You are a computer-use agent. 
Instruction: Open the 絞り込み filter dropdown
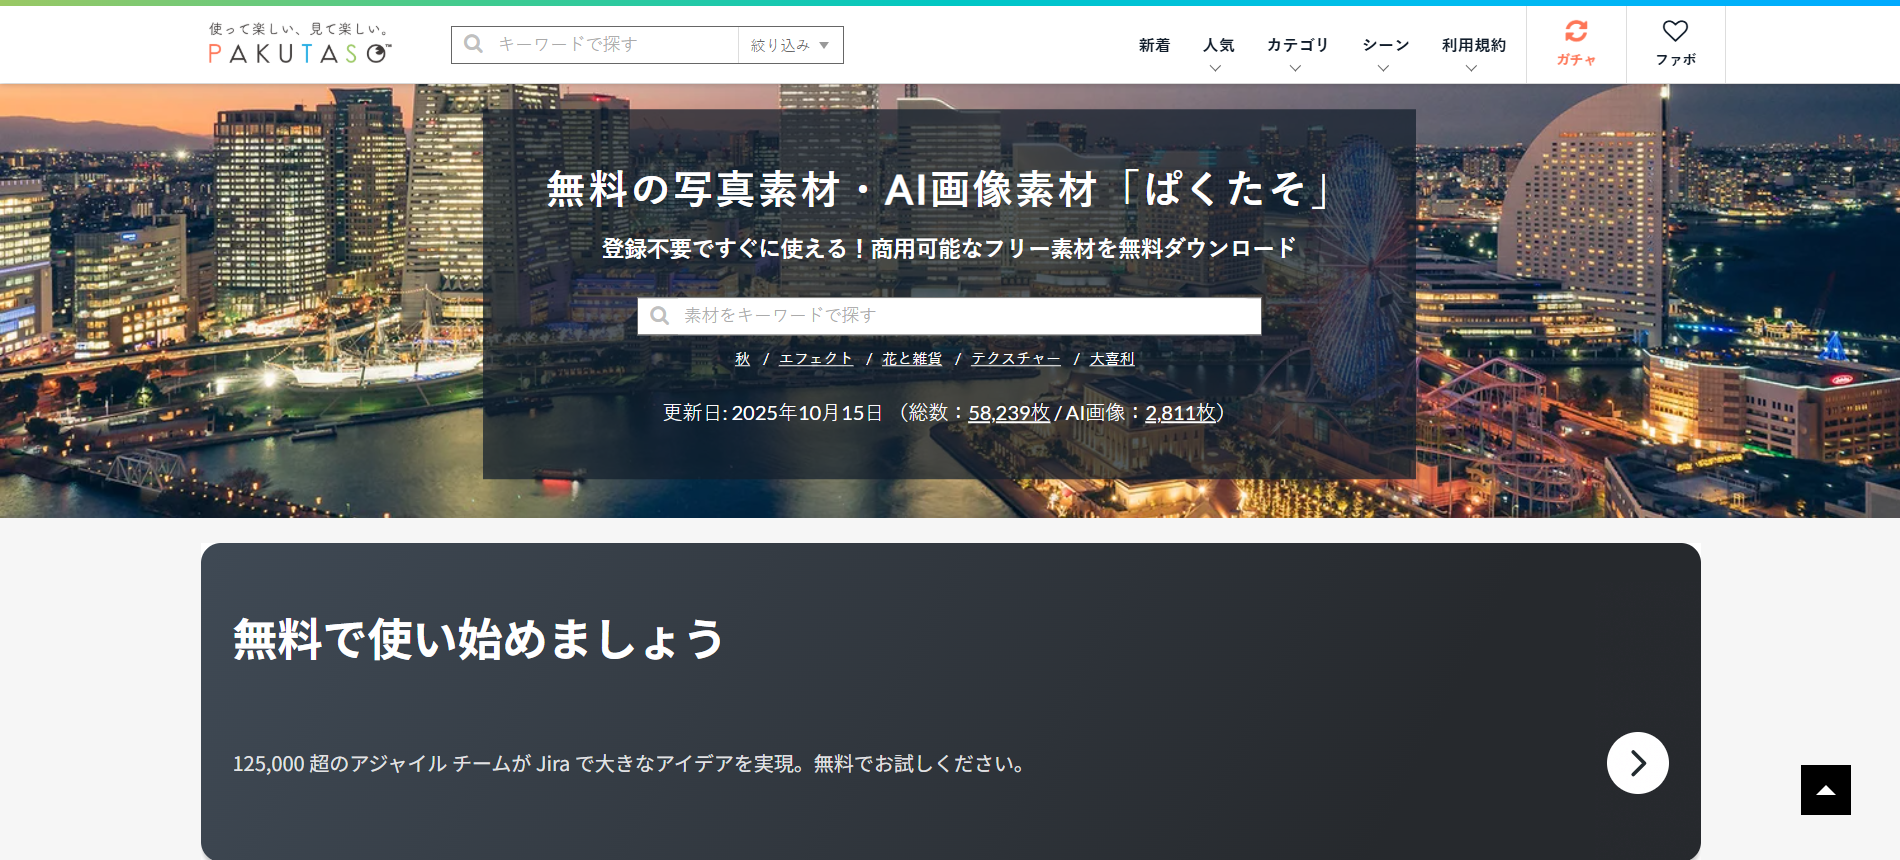point(790,45)
